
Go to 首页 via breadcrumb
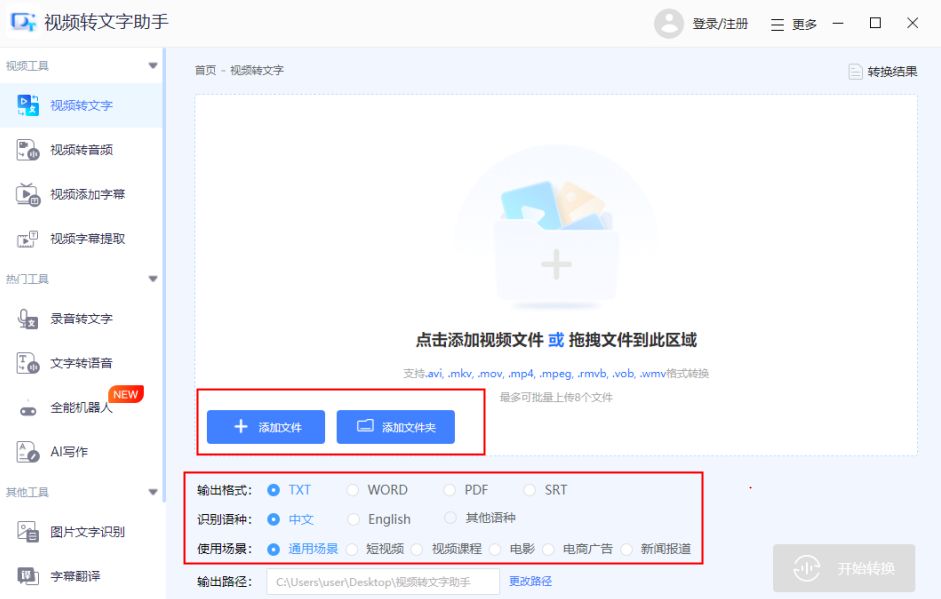[207, 70]
